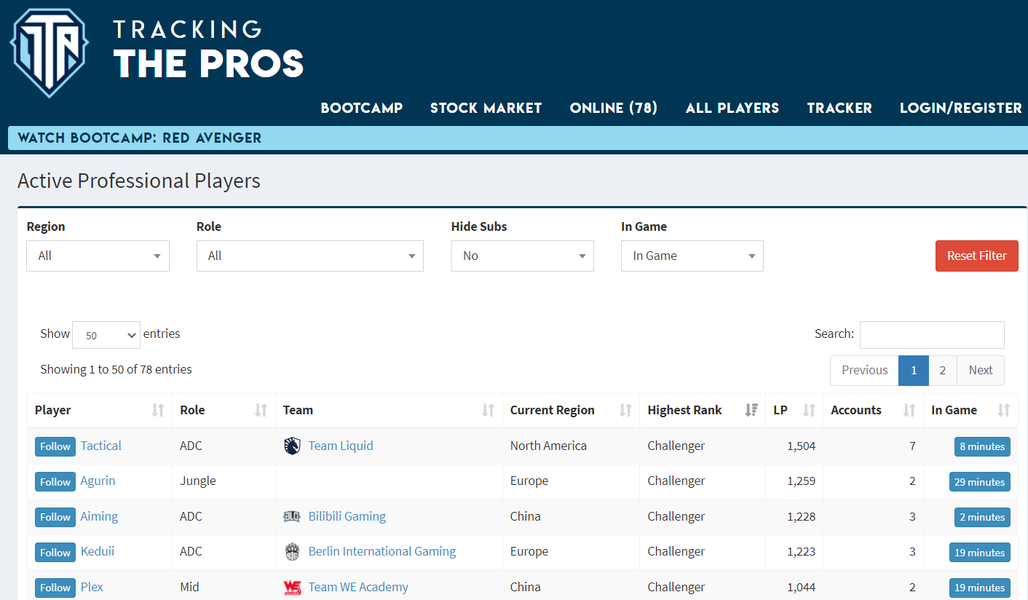1028x600 pixels.
Task: Open the Bootcamp menu
Action: [362, 108]
